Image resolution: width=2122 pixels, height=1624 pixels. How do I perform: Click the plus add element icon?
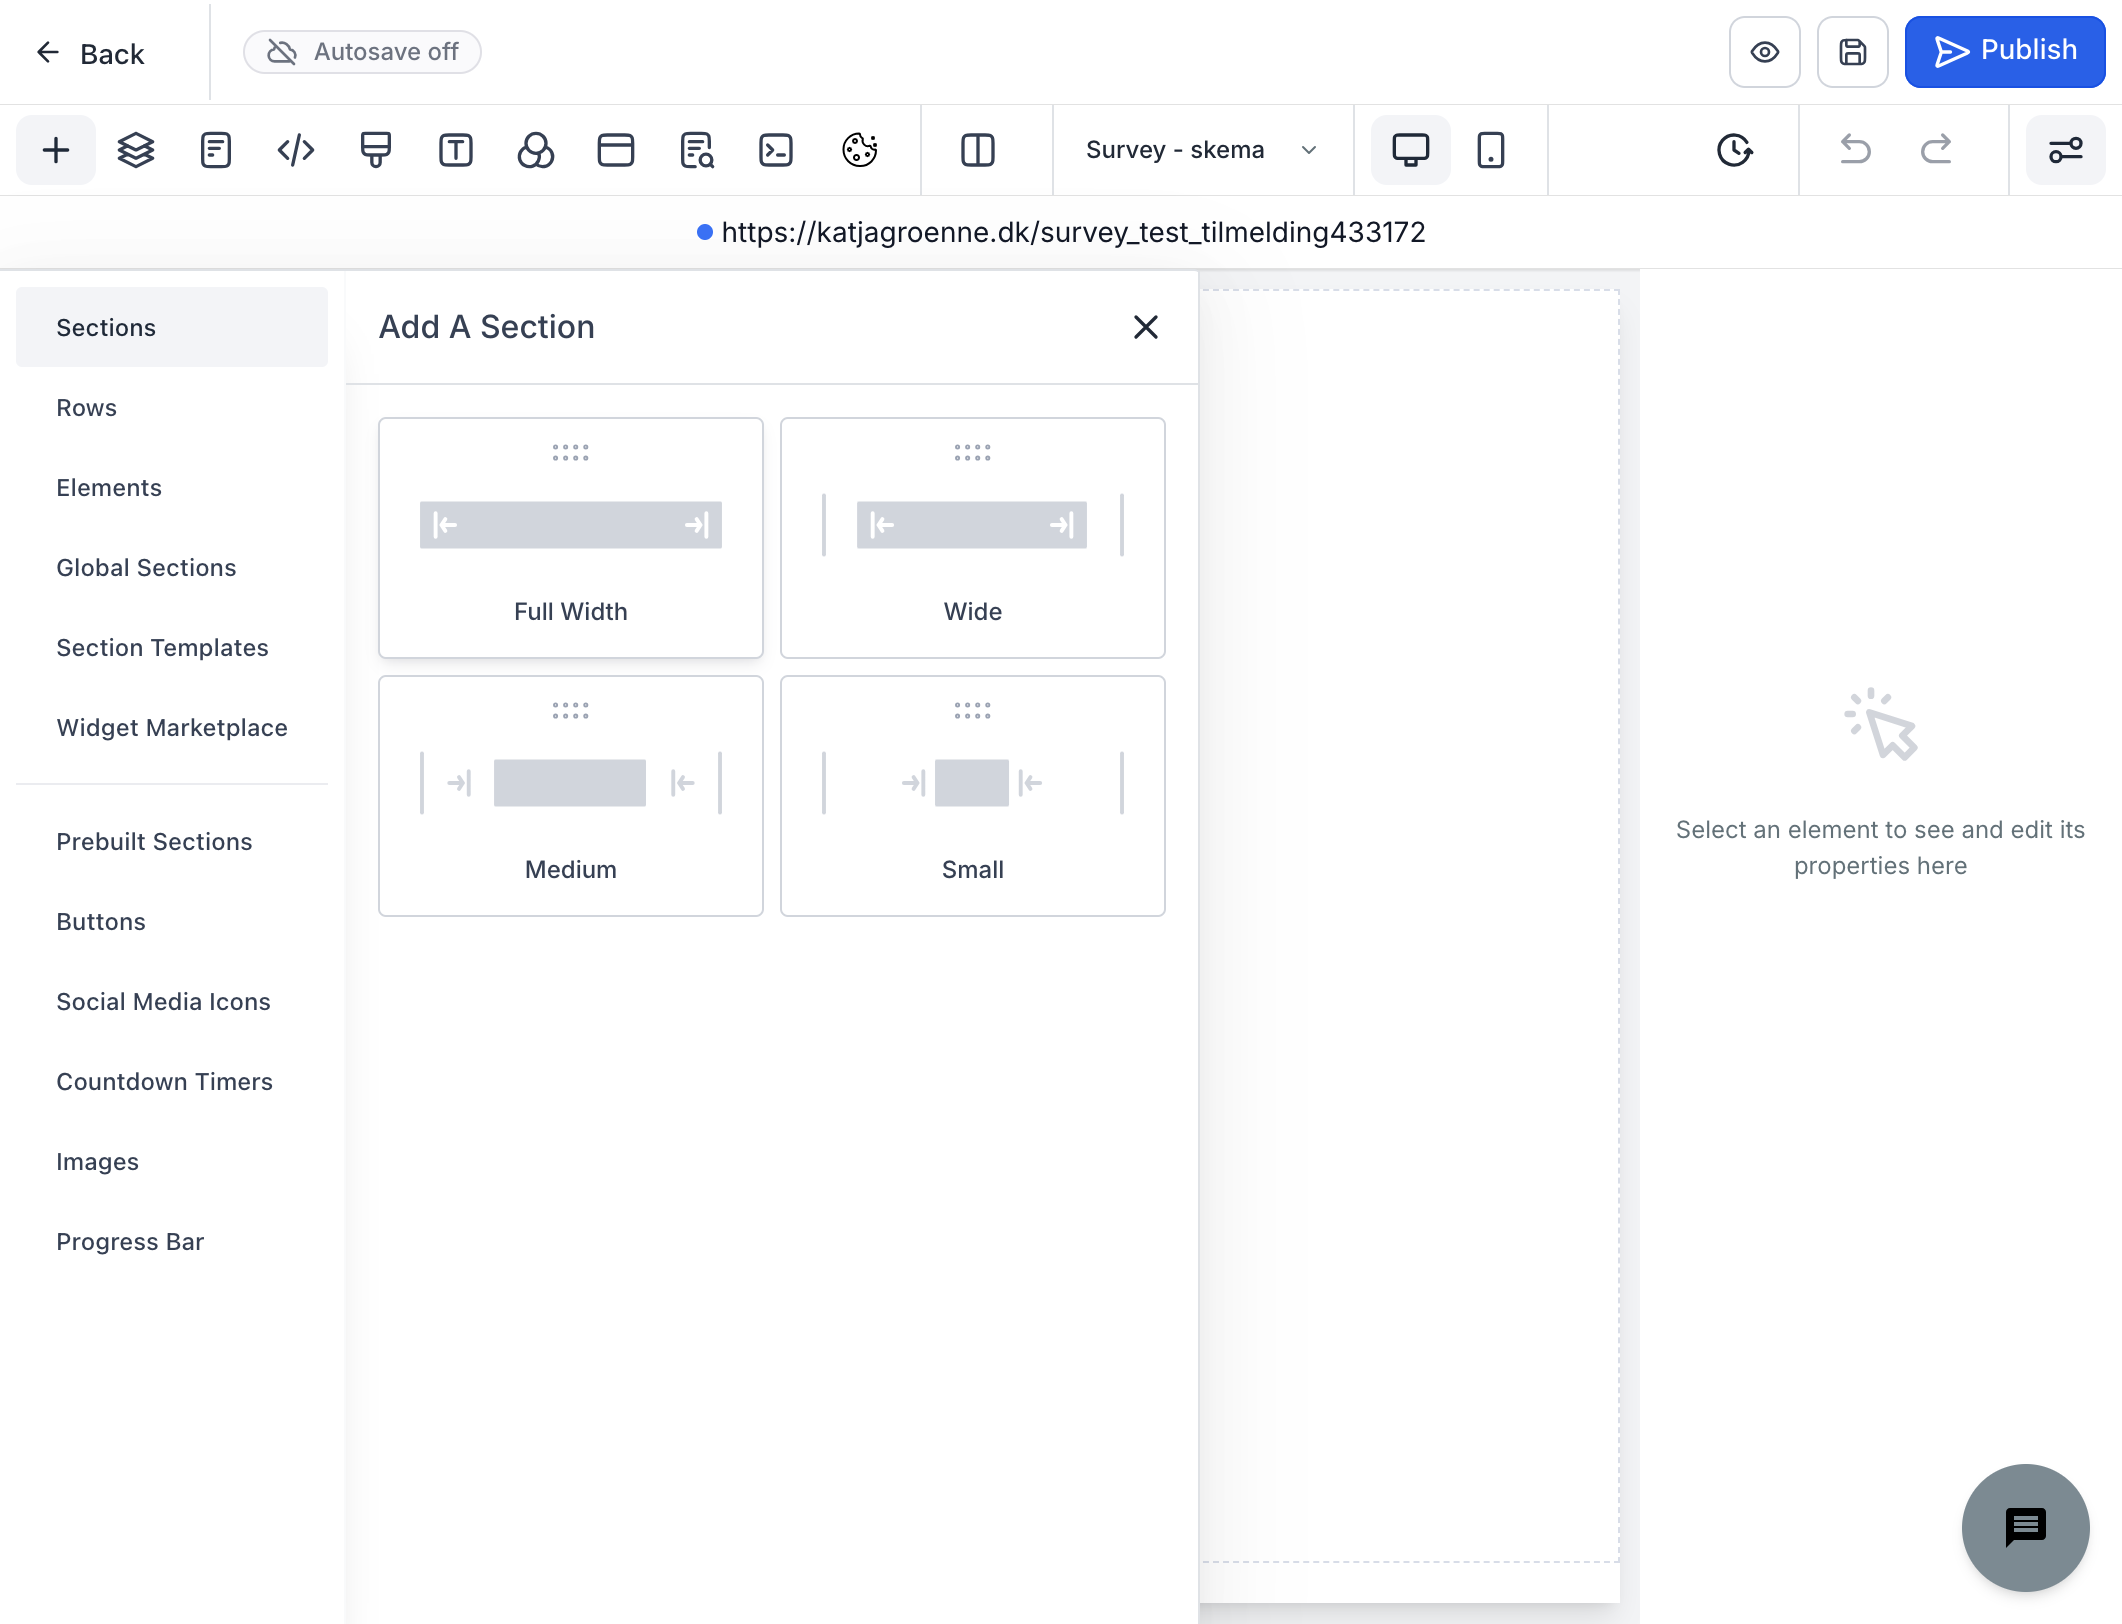(x=56, y=150)
